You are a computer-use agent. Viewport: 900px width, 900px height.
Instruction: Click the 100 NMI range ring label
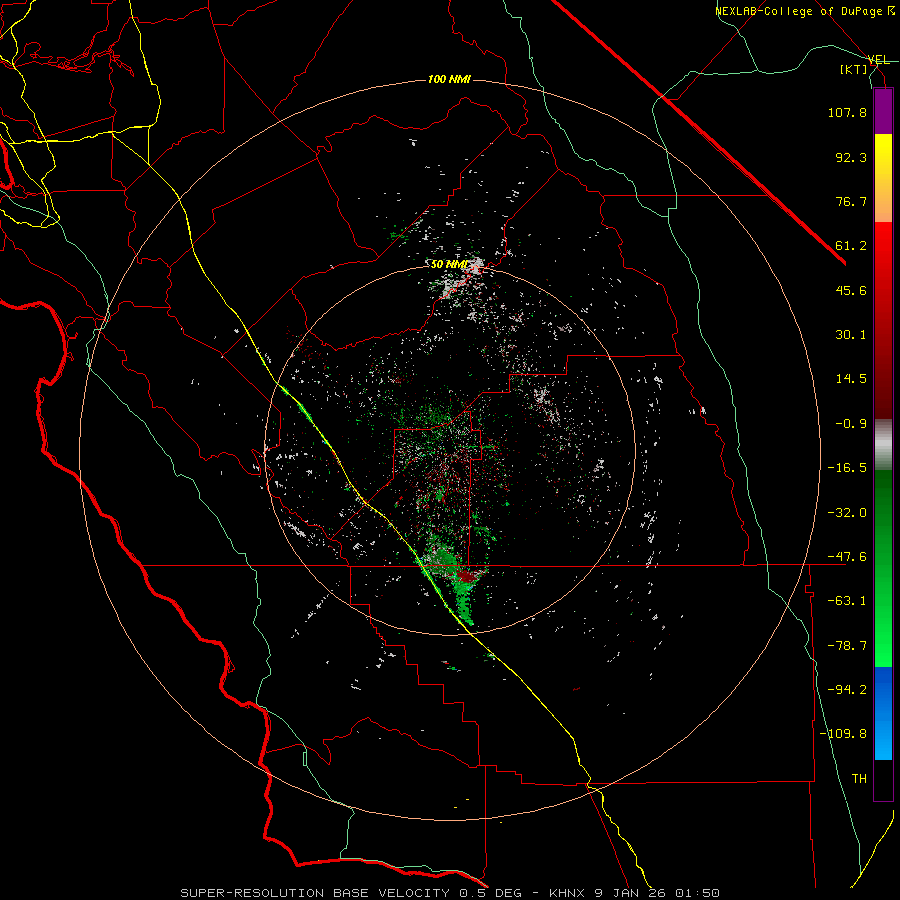(x=449, y=79)
